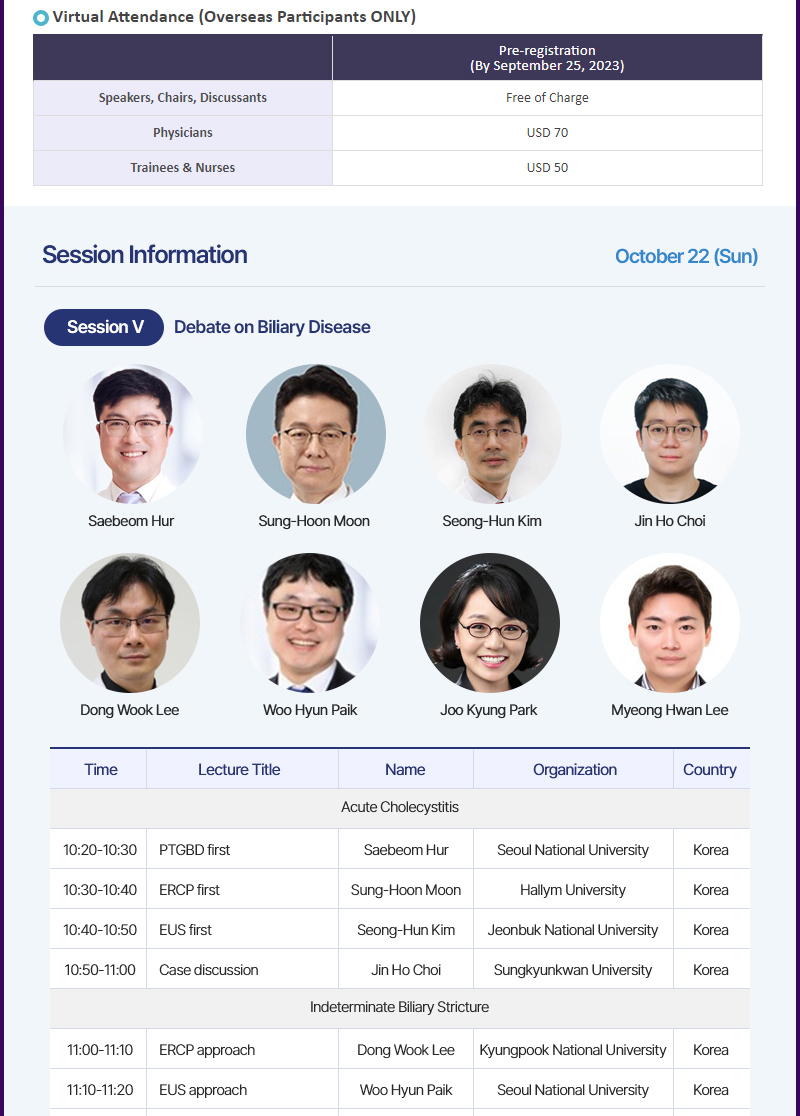
Task: Click the Indeterminate Biliary Stricture section row
Action: (x=399, y=1007)
